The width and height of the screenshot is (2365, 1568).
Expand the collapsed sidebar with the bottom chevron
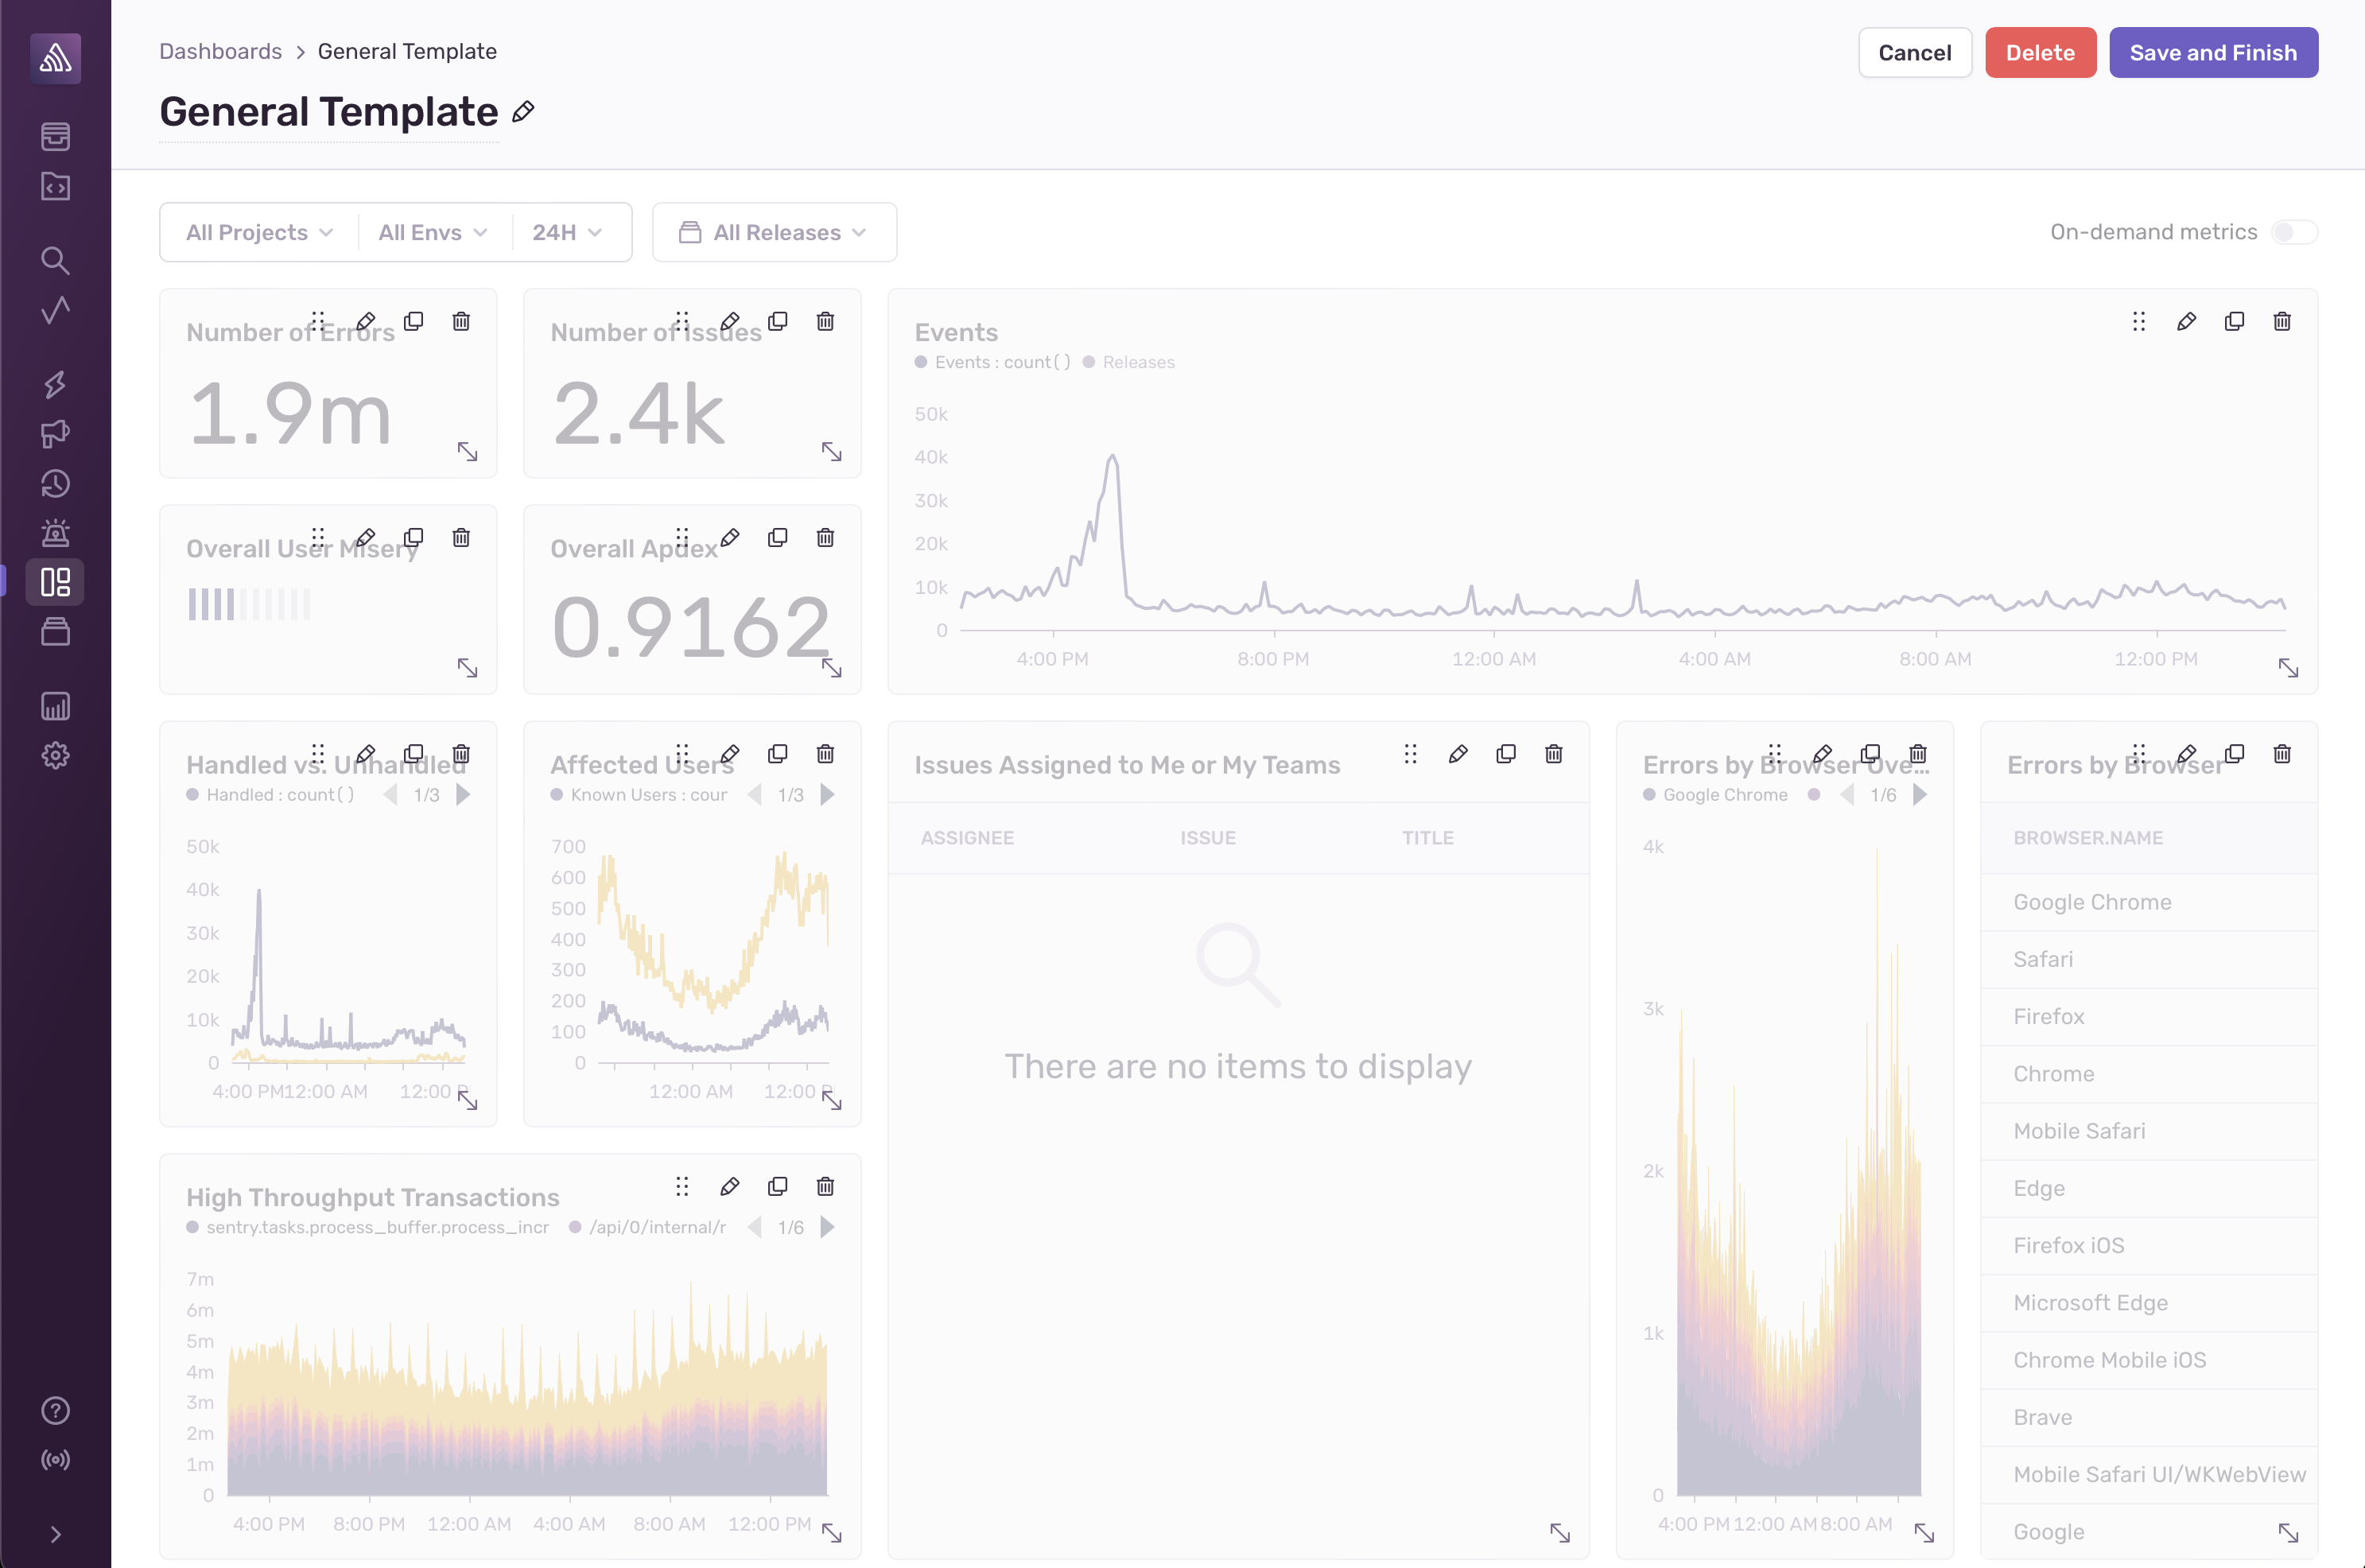55,1534
